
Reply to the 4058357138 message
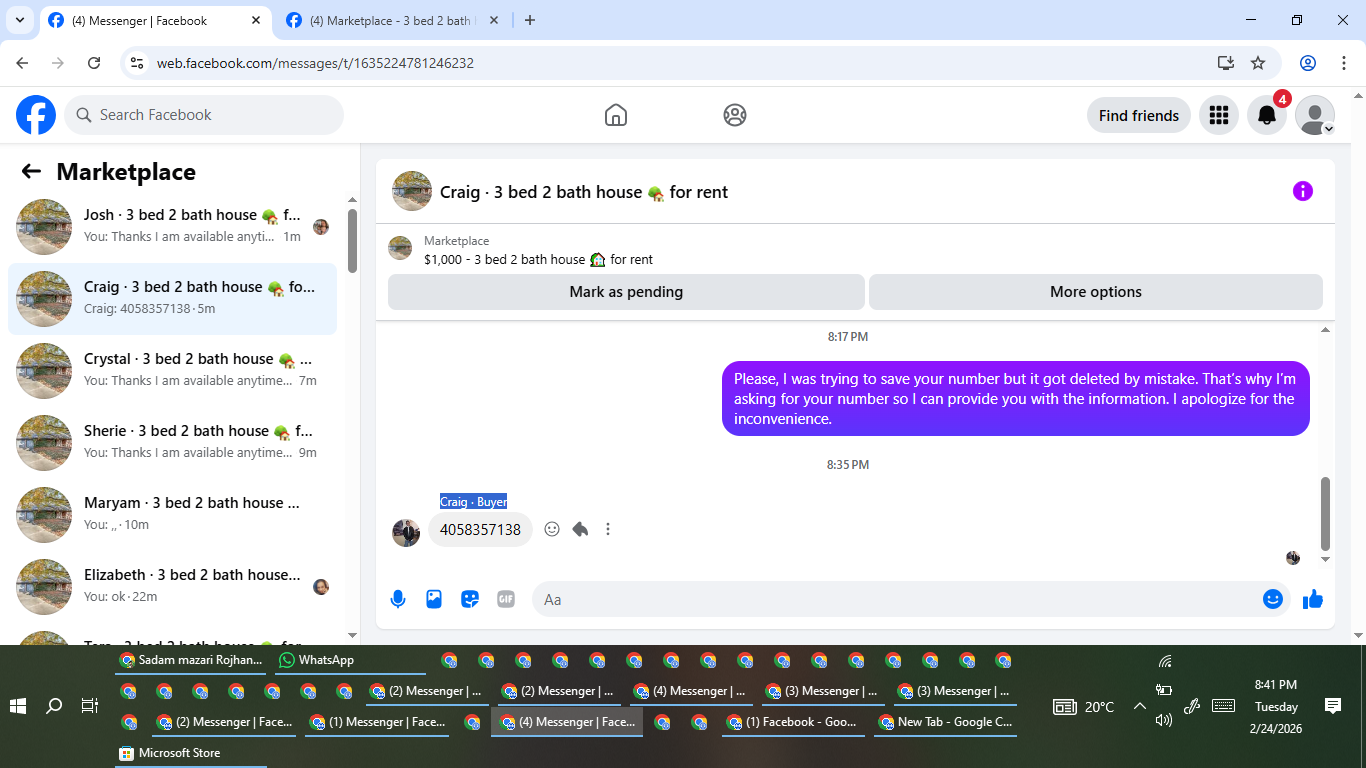coord(580,529)
